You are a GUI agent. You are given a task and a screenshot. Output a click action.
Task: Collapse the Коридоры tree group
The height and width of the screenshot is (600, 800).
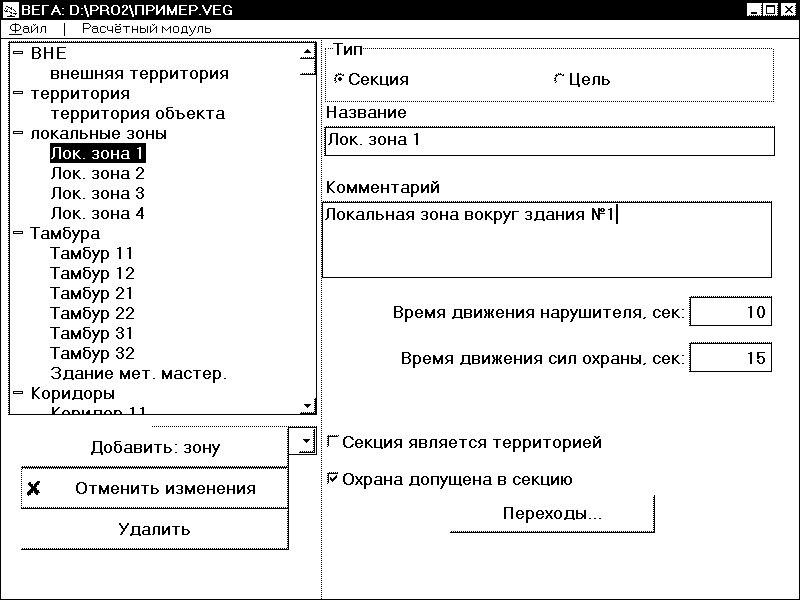(x=18, y=393)
